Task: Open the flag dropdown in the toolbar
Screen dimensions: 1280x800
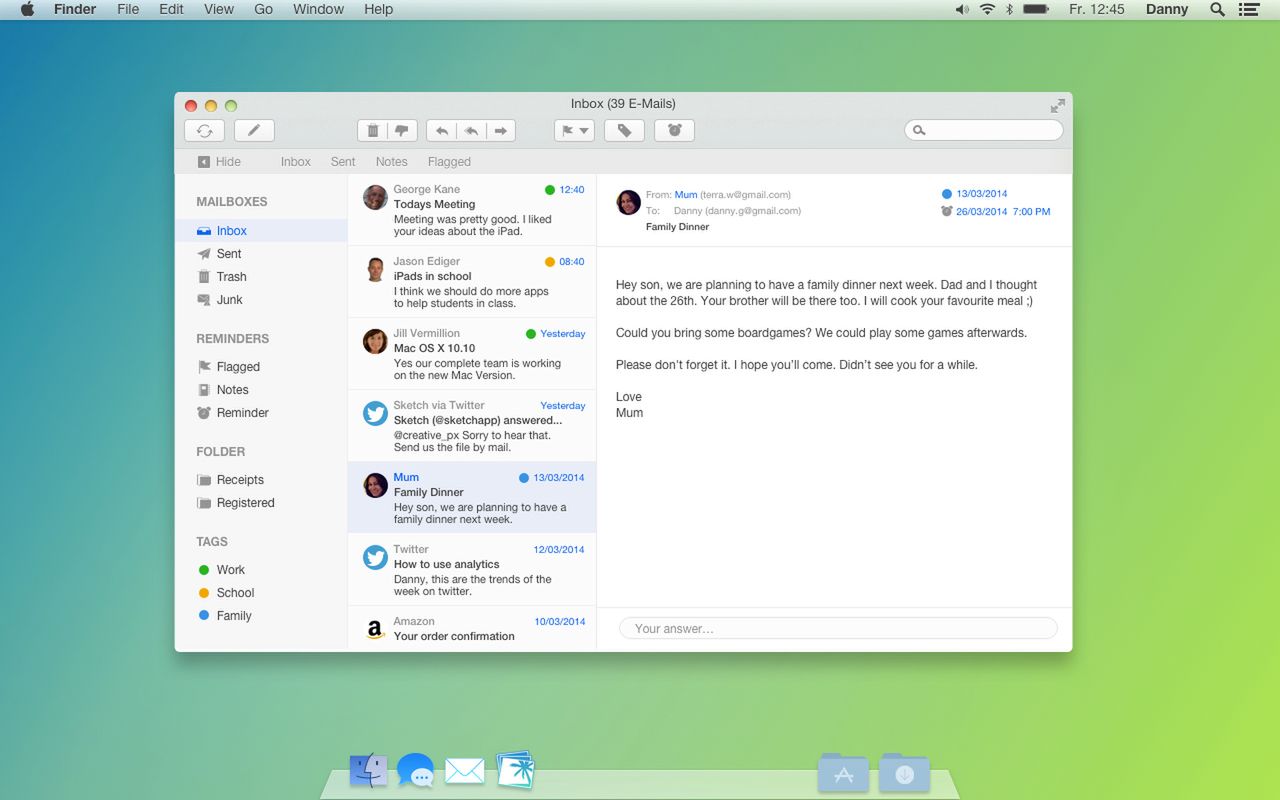Action: (x=574, y=131)
